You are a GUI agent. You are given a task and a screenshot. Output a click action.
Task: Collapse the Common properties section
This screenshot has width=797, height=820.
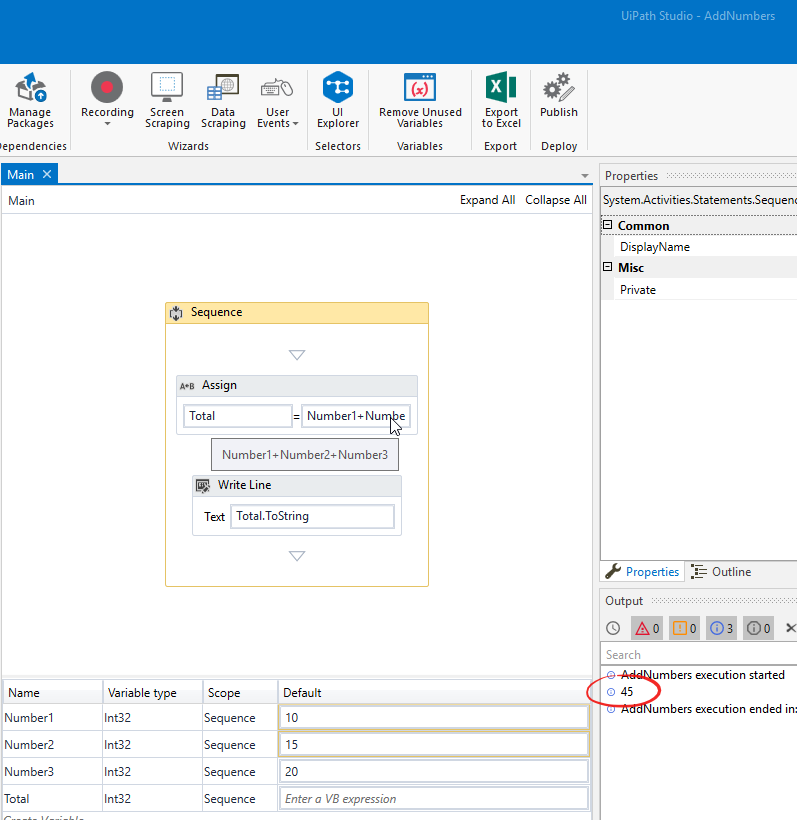(608, 226)
